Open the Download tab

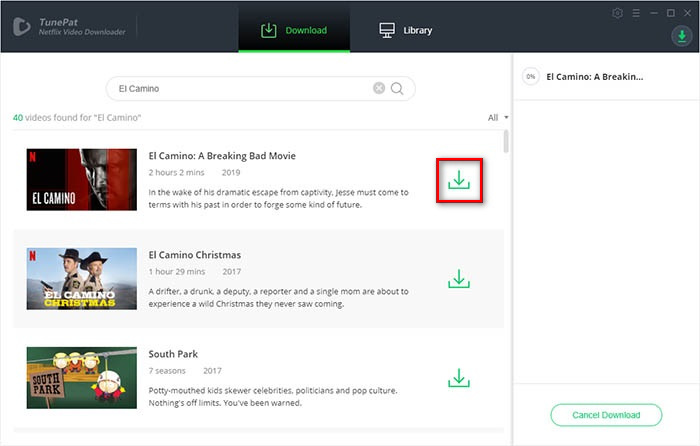pos(294,30)
